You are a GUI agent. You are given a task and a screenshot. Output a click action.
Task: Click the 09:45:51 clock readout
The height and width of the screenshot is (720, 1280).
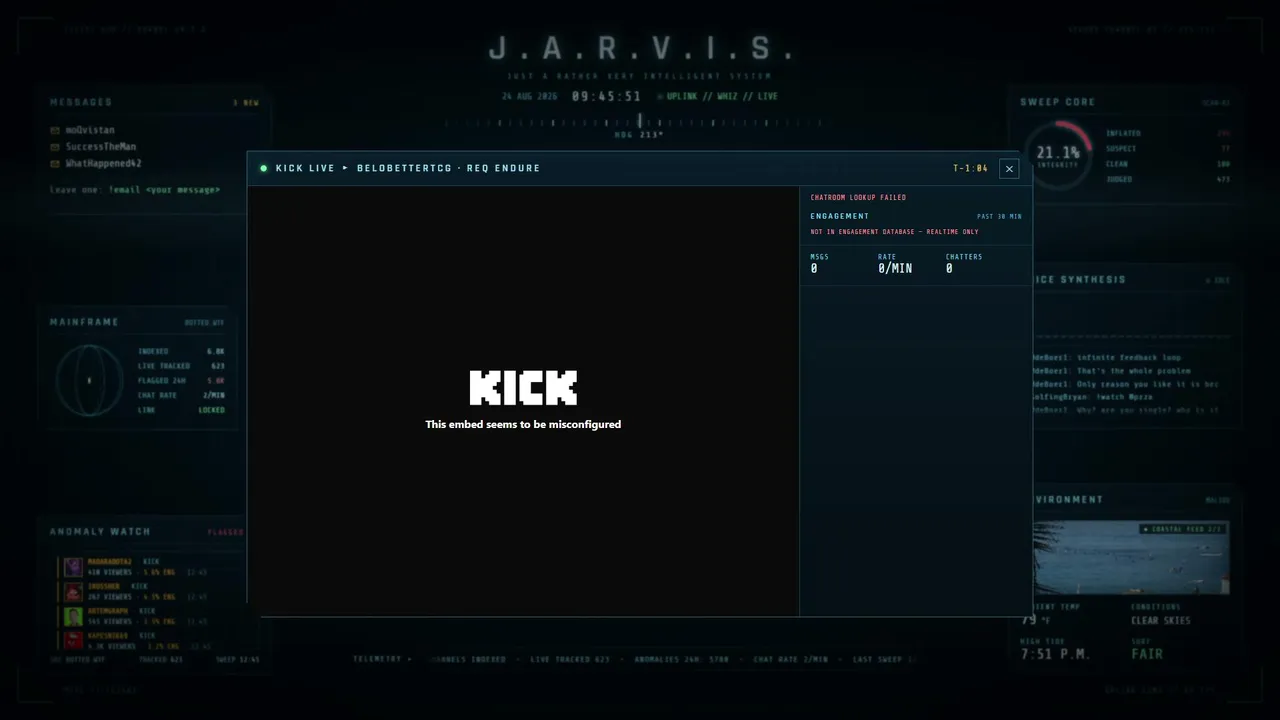pyautogui.click(x=606, y=96)
